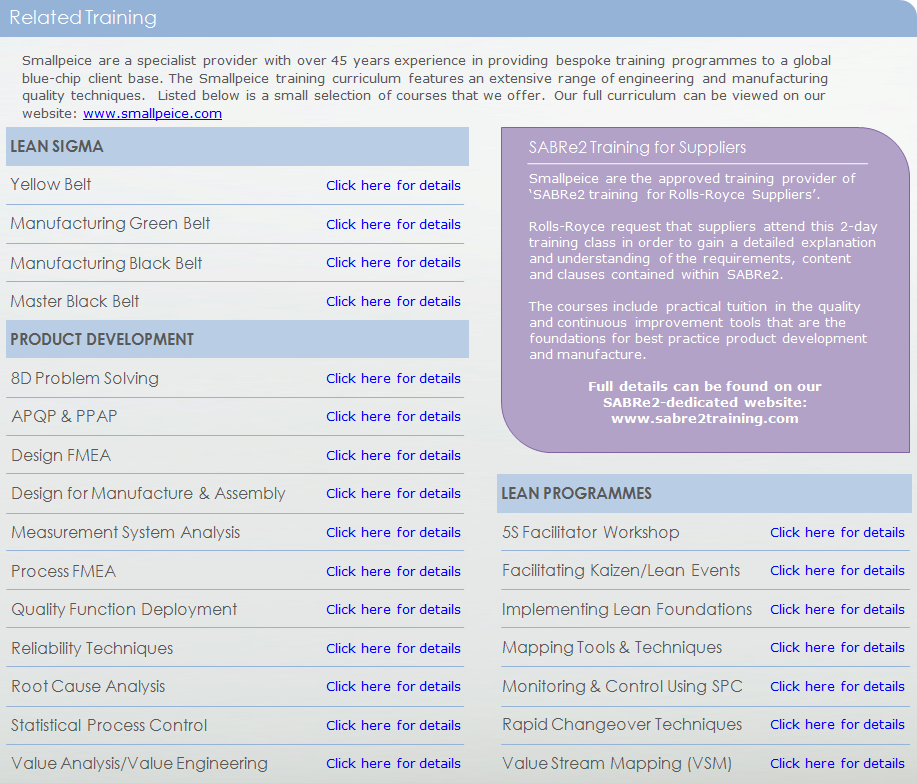Open the www.smallpeice.com website link
Screen dimensions: 917x783
pyautogui.click(x=152, y=114)
